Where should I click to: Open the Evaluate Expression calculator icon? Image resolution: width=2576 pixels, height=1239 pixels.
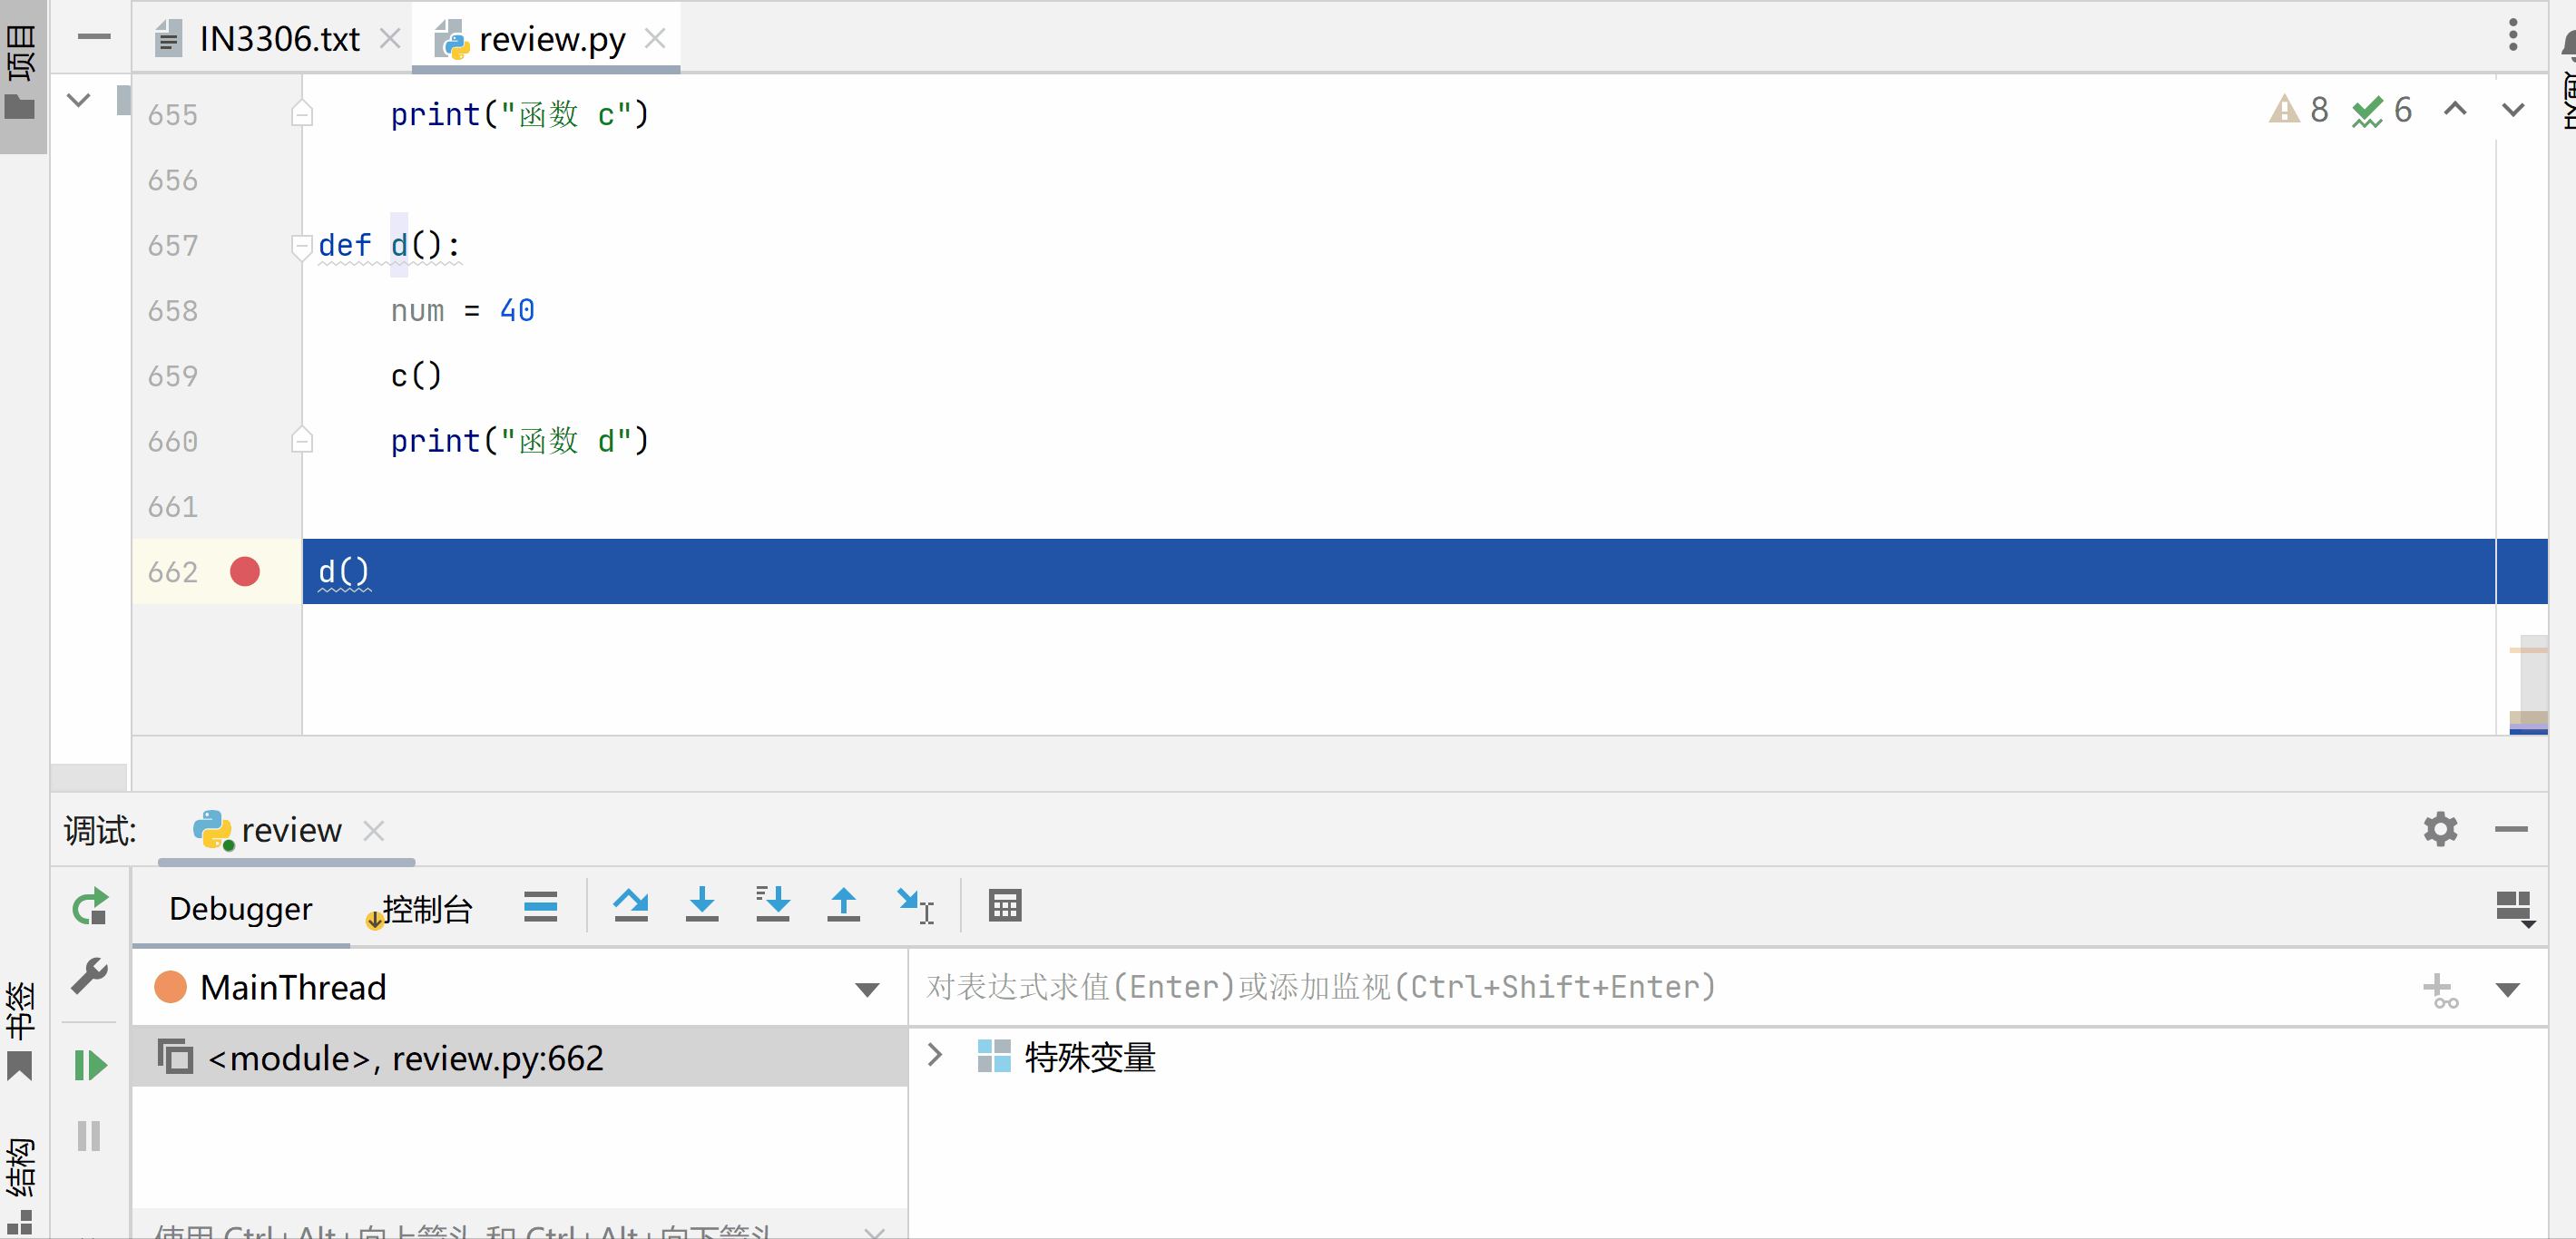(1004, 906)
